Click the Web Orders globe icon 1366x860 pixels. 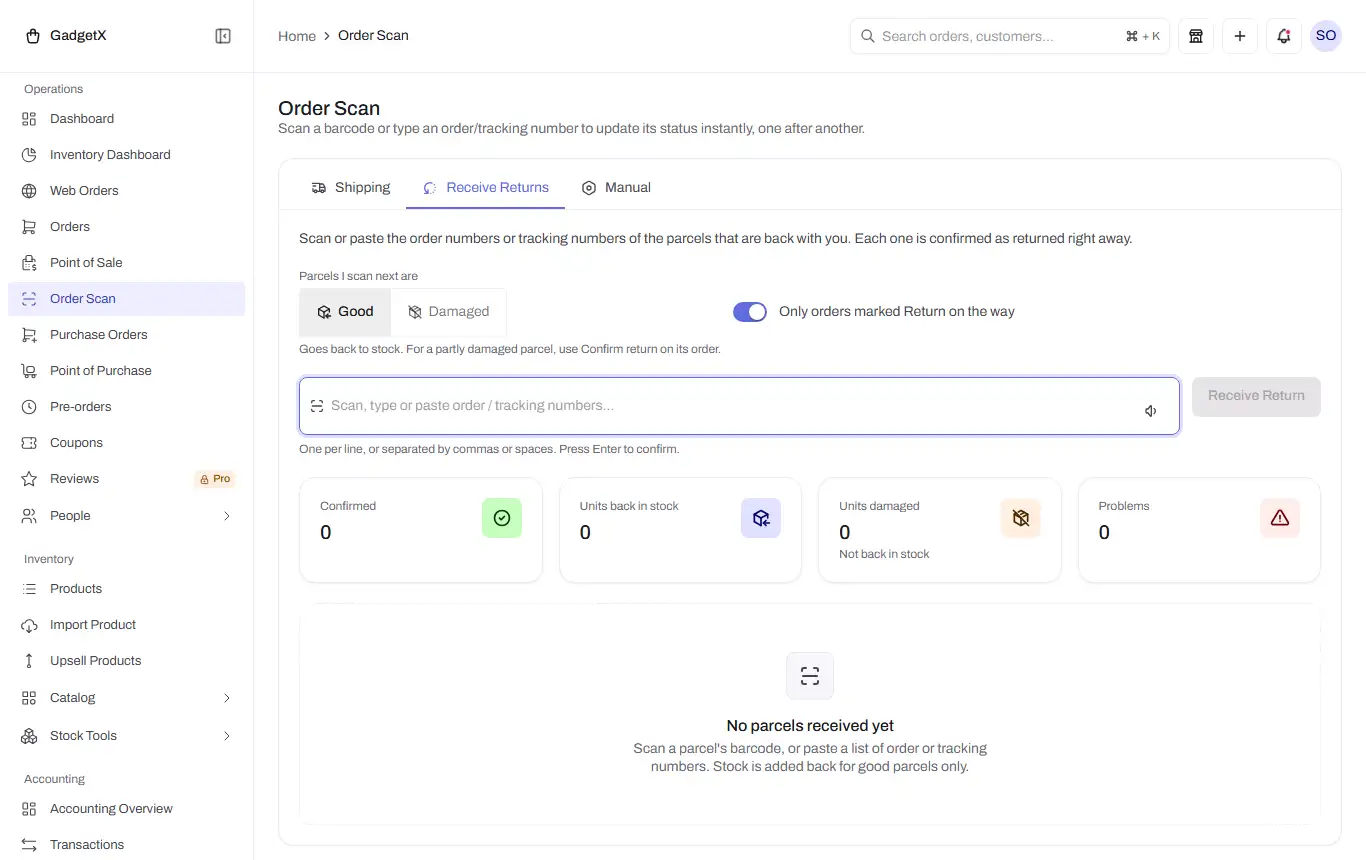[x=29, y=191]
